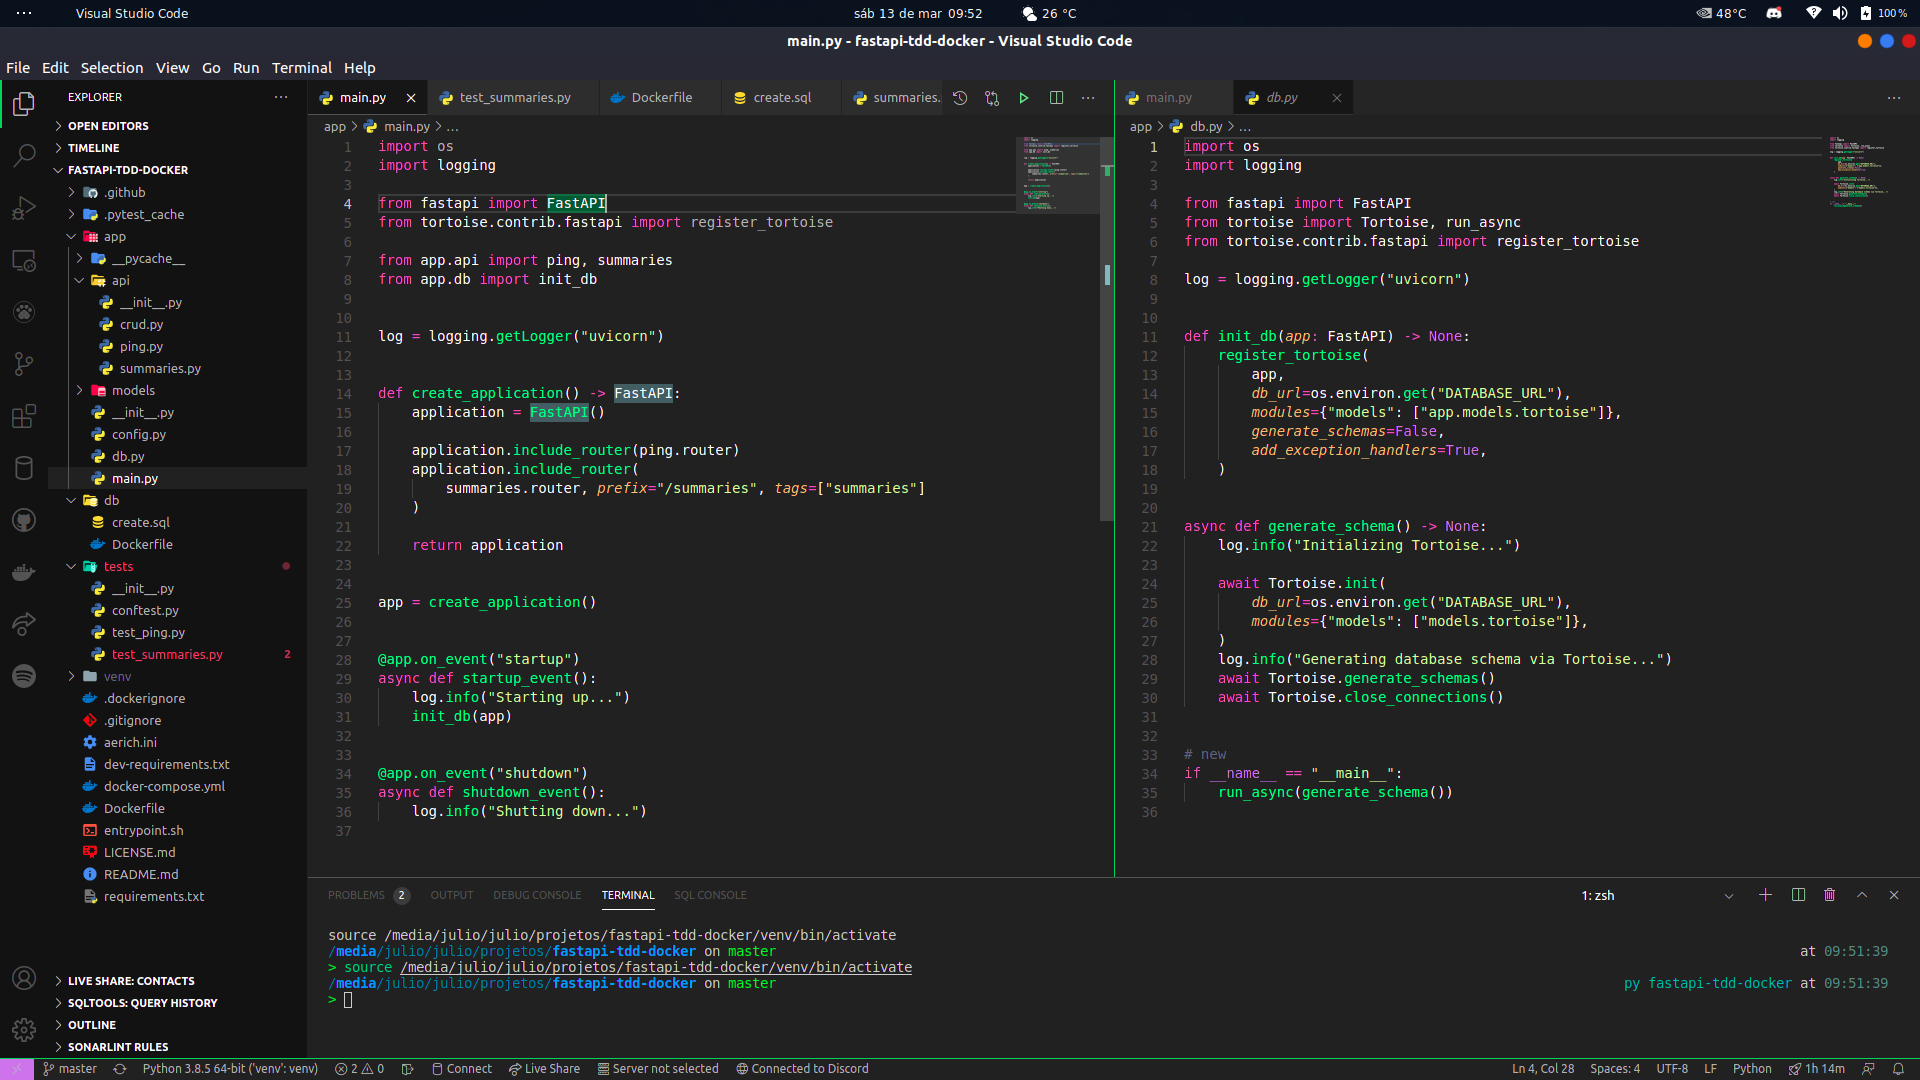This screenshot has width=1920, height=1080.
Task: Open crud.py in explorer
Action: coord(141,324)
